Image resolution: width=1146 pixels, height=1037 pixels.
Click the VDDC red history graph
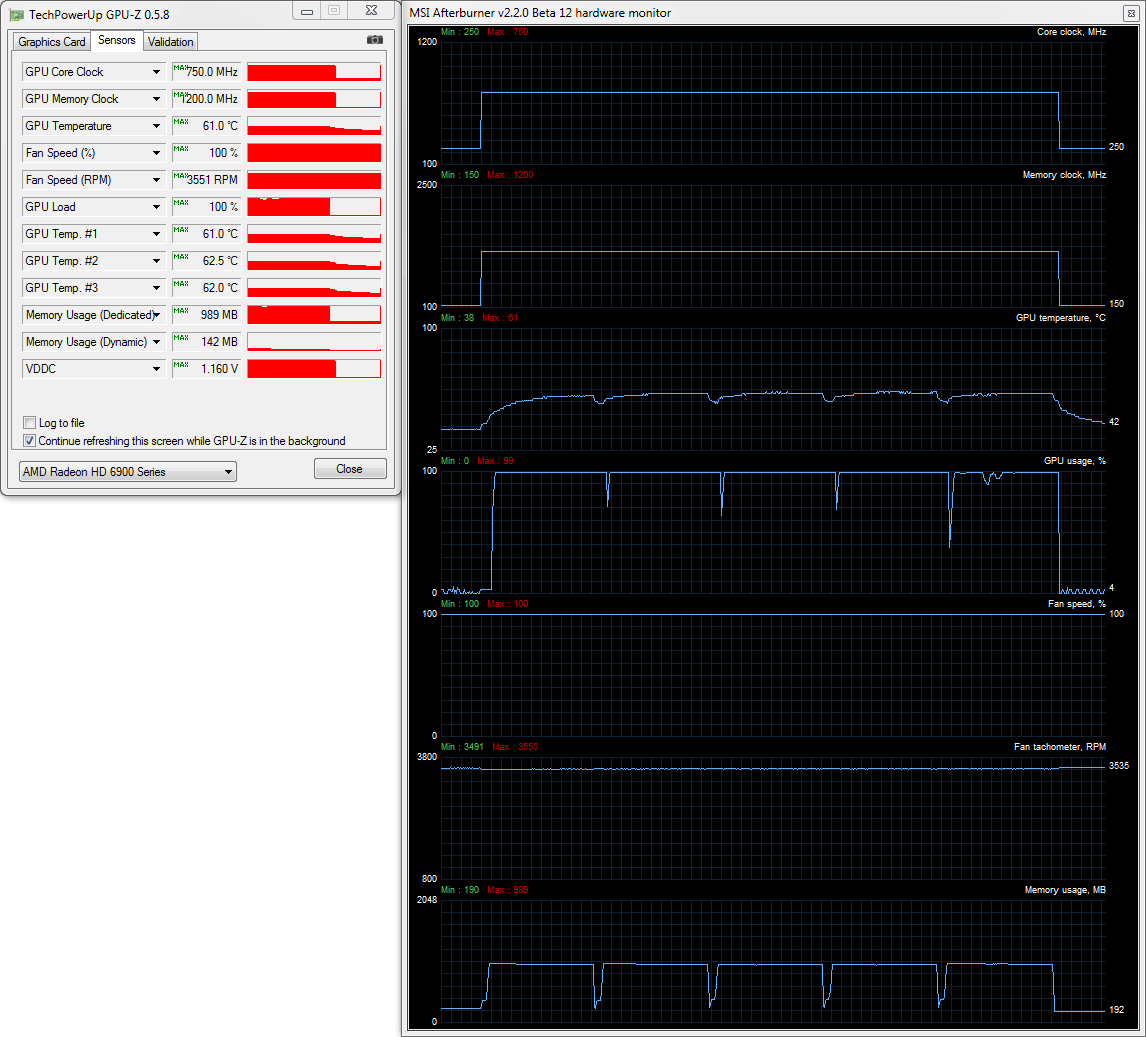click(x=314, y=369)
